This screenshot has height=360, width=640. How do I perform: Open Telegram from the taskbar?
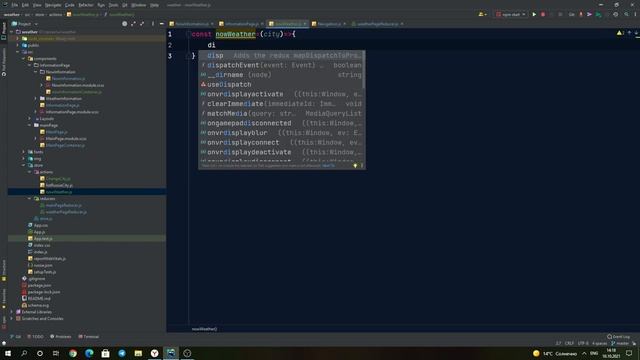[122, 353]
